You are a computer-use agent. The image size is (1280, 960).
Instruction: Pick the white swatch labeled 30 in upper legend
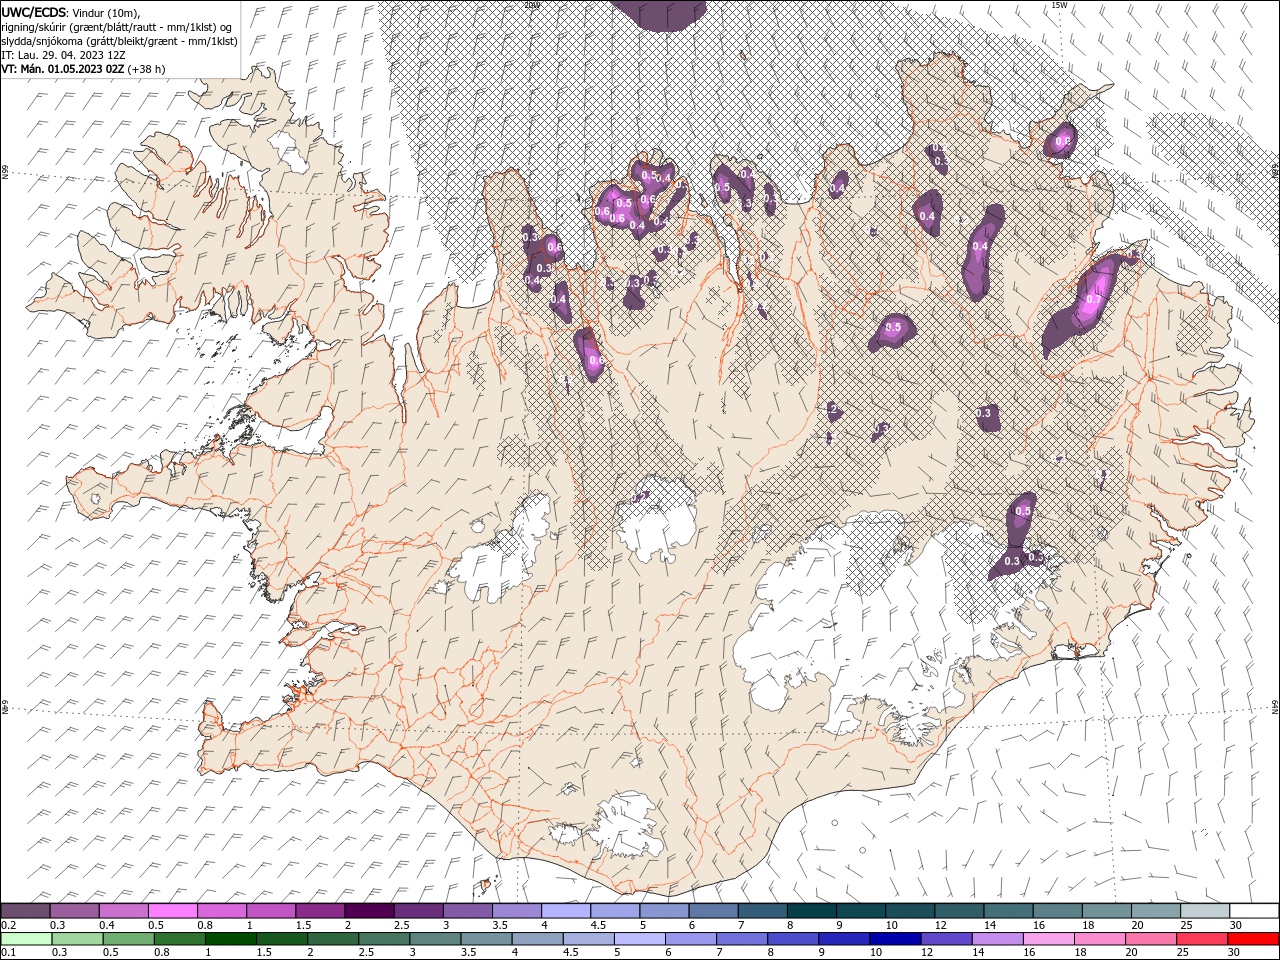click(x=1253, y=911)
